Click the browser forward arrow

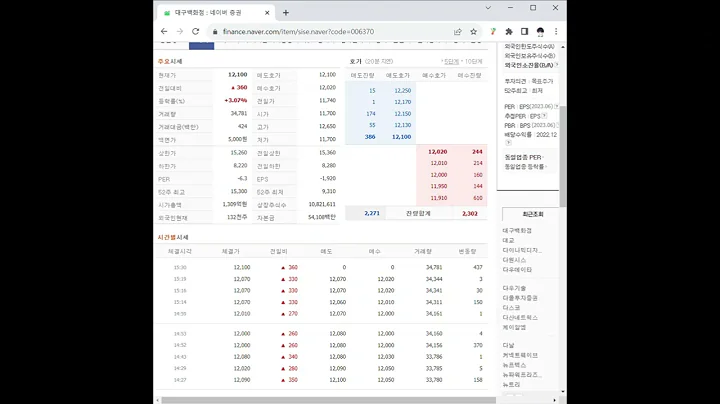180,31
